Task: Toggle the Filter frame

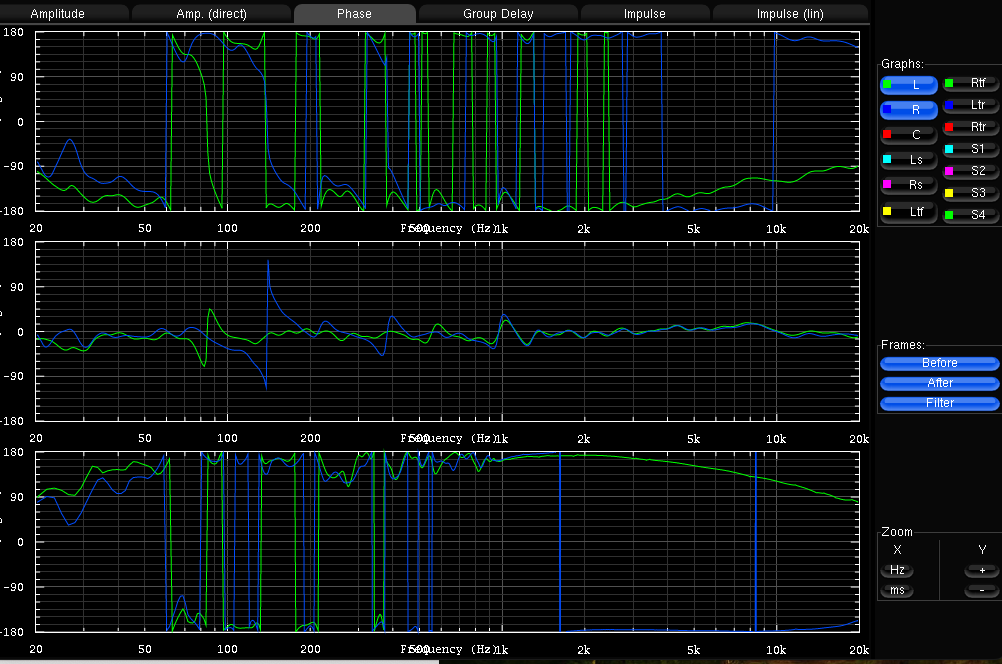Action: [x=939, y=403]
